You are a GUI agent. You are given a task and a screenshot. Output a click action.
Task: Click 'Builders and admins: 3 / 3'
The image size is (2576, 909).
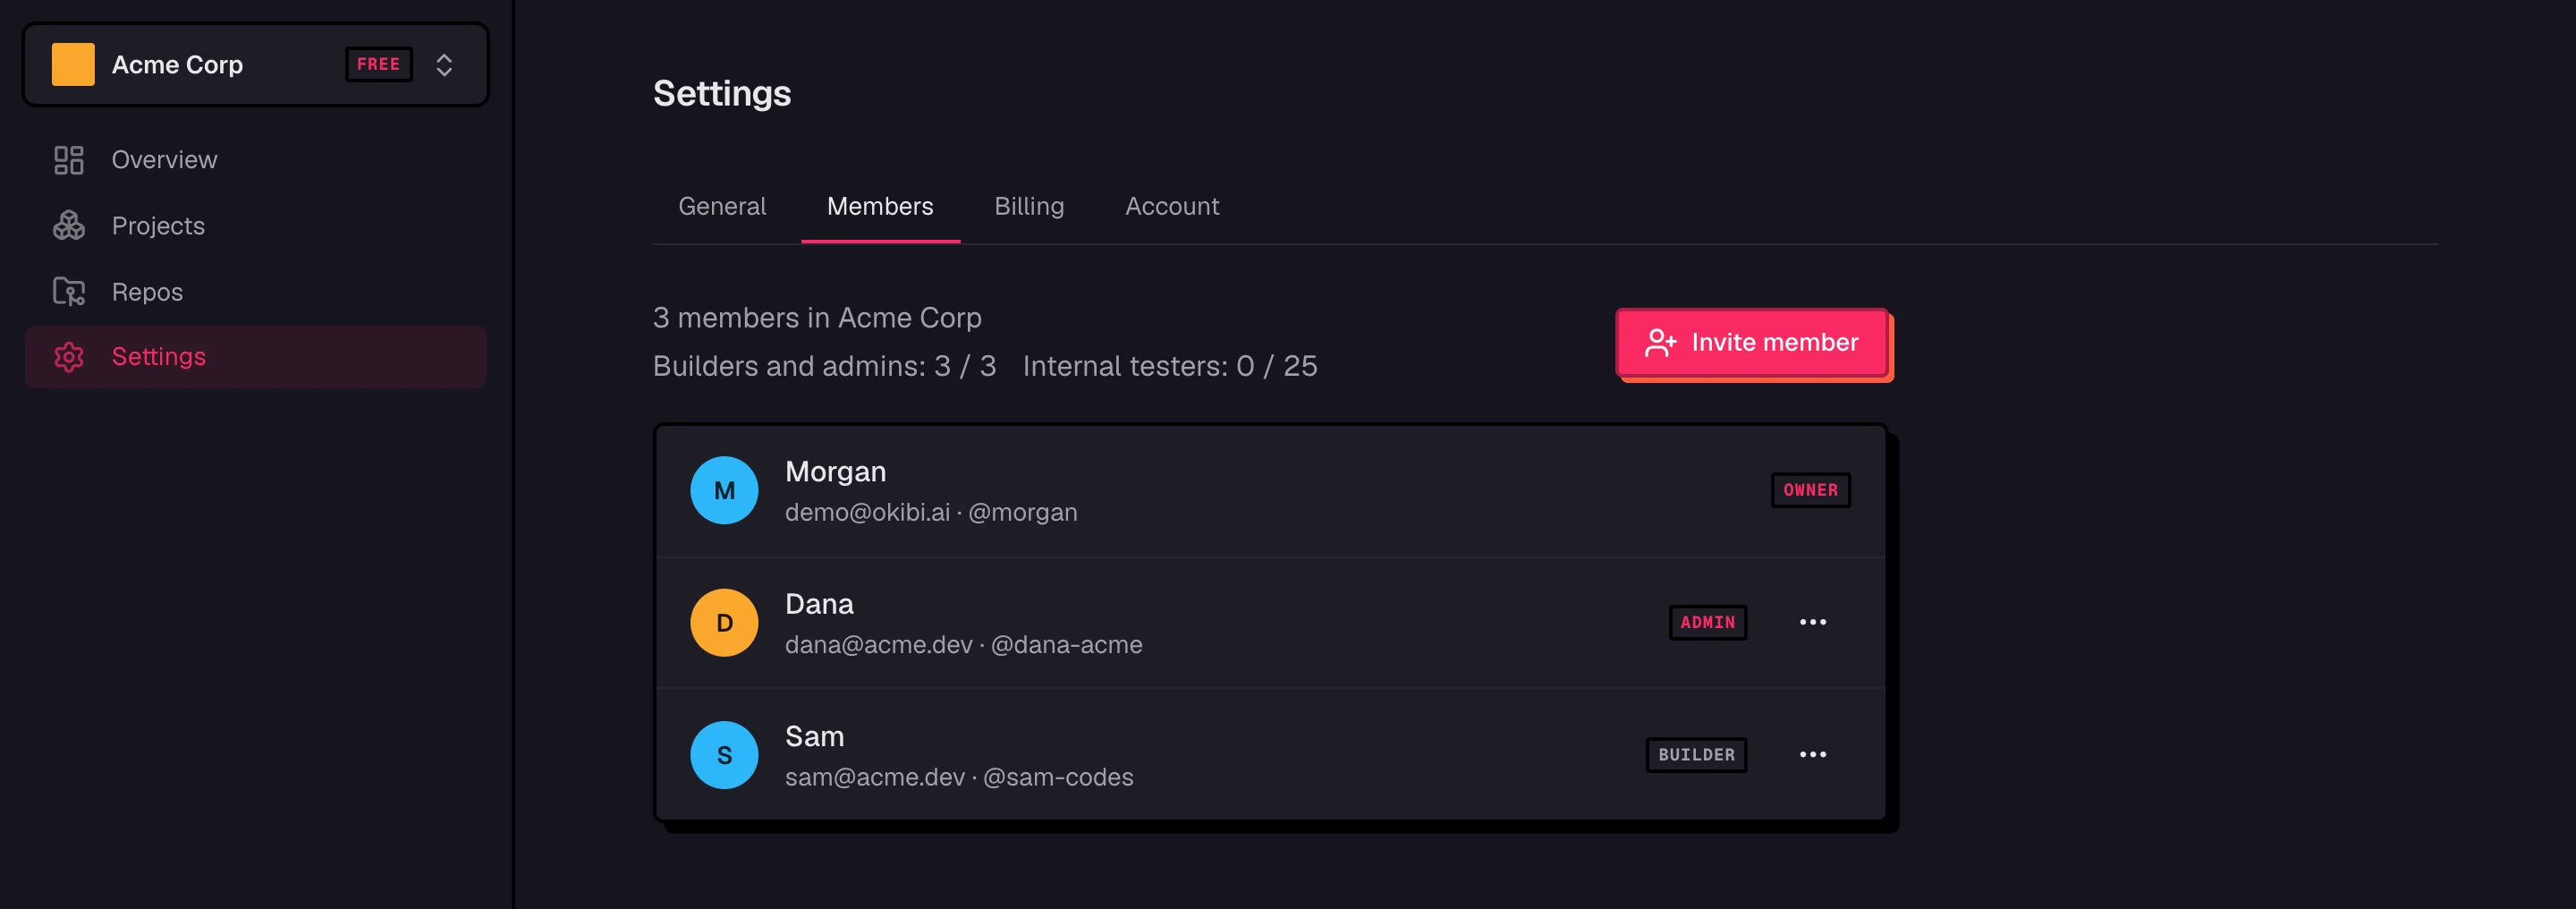point(824,366)
